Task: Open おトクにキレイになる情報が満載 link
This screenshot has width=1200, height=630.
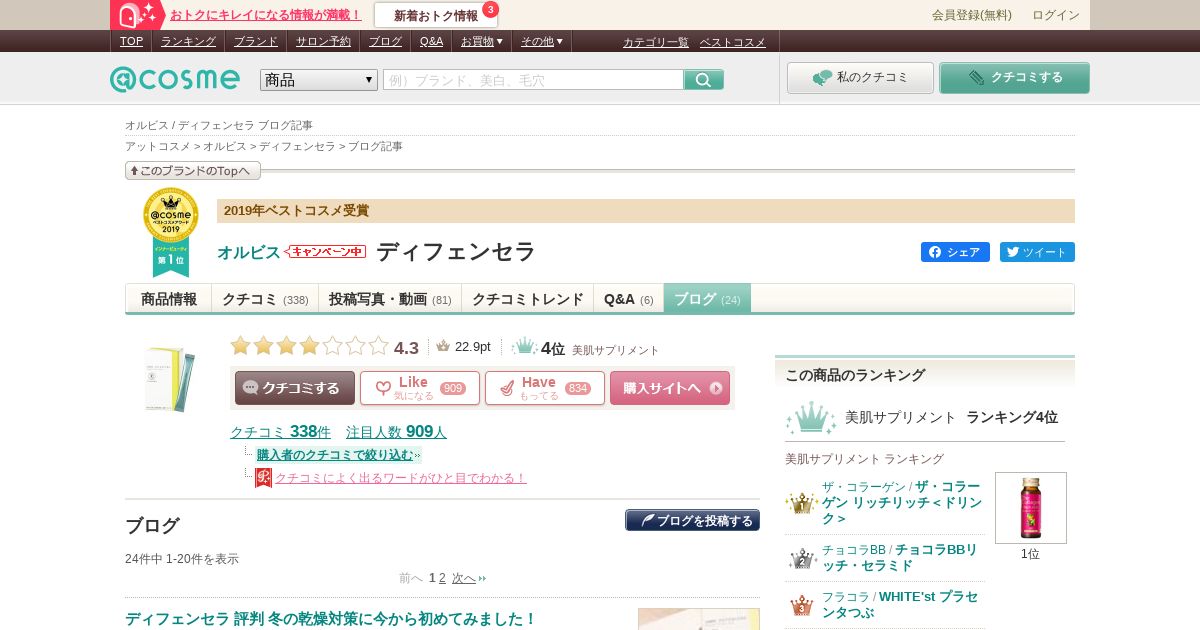Action: coord(266,15)
